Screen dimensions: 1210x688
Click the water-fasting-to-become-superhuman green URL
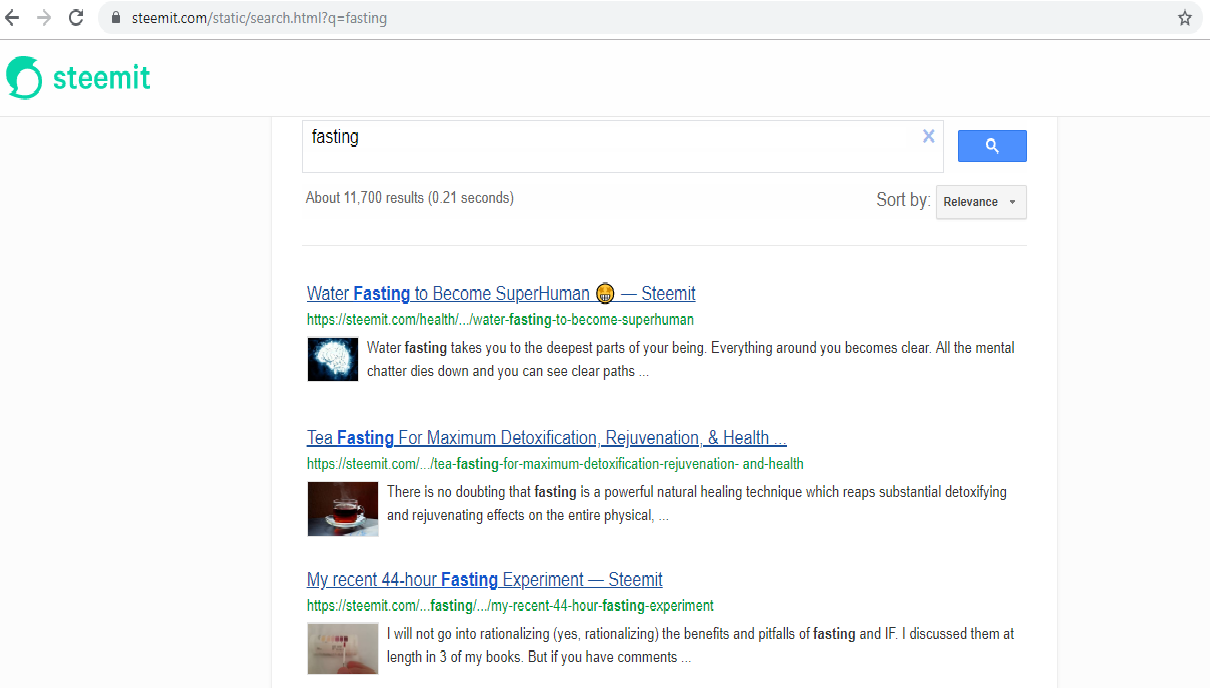(x=500, y=320)
